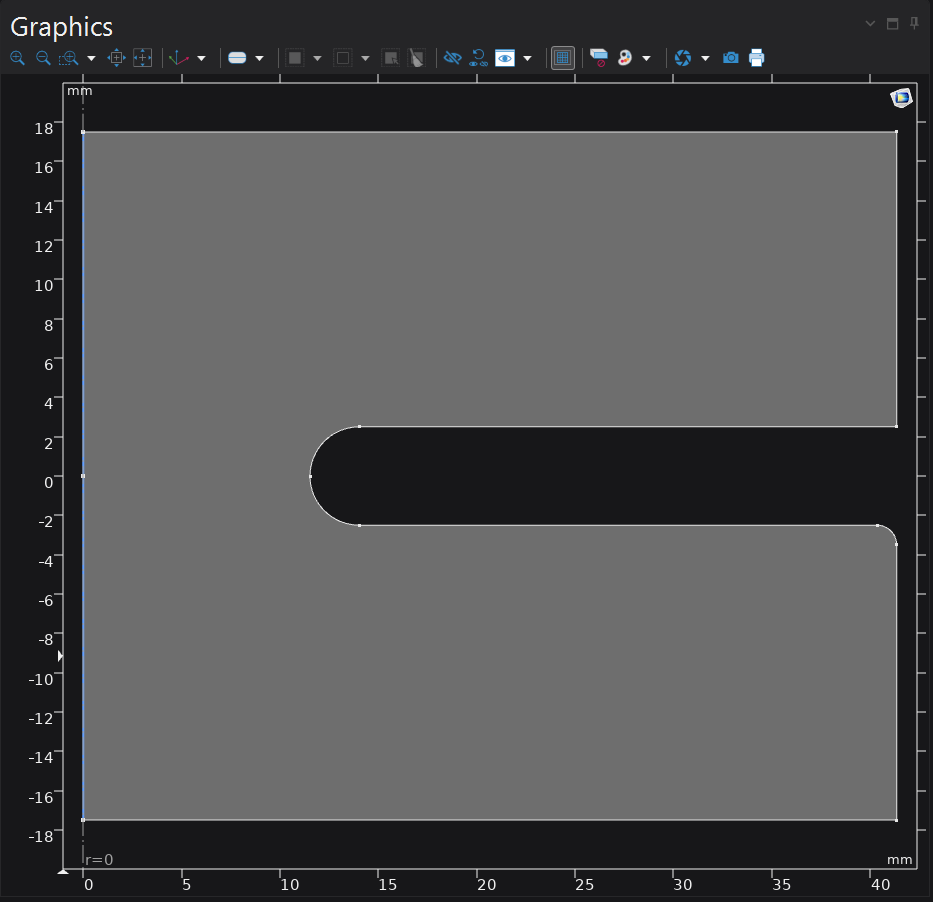Screen dimensions: 933x902
Task: Toggle Click and Hide eye icon
Action: (452, 58)
